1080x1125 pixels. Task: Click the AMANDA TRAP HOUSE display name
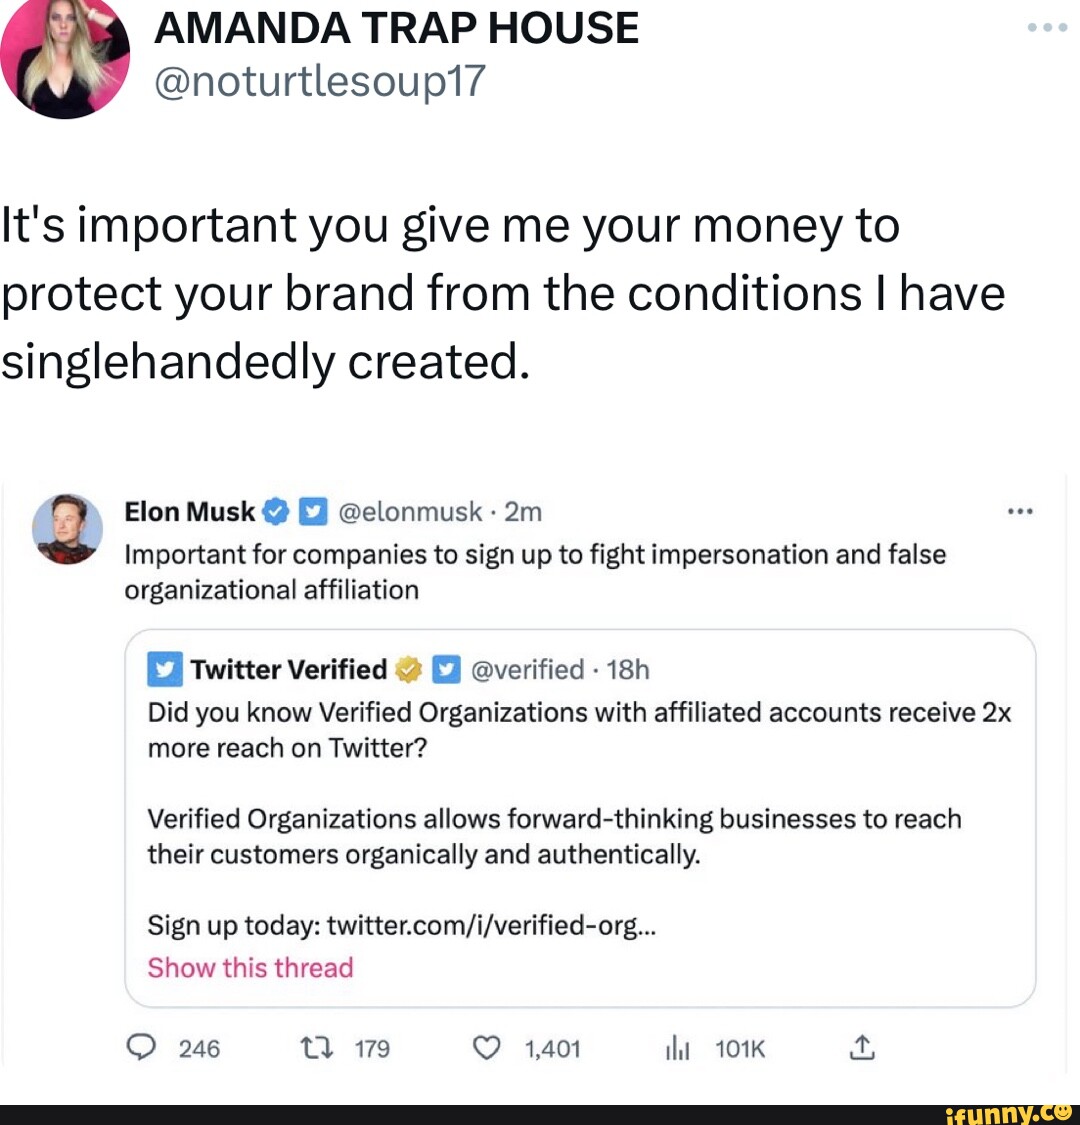[396, 27]
